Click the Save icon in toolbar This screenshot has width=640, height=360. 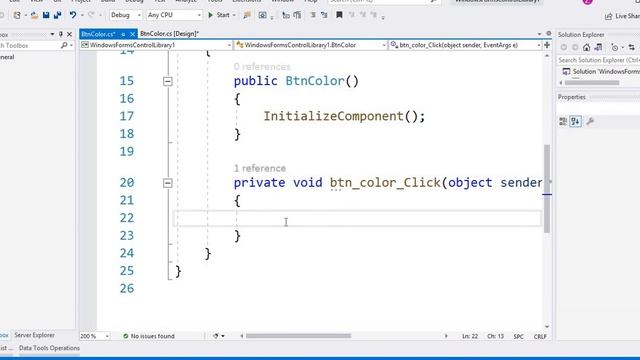tap(46, 15)
